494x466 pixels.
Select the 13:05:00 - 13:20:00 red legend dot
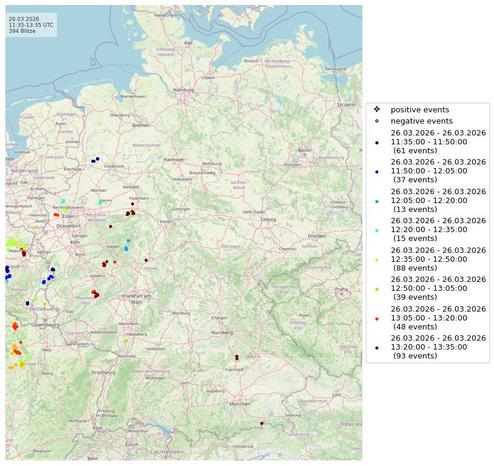377,319
